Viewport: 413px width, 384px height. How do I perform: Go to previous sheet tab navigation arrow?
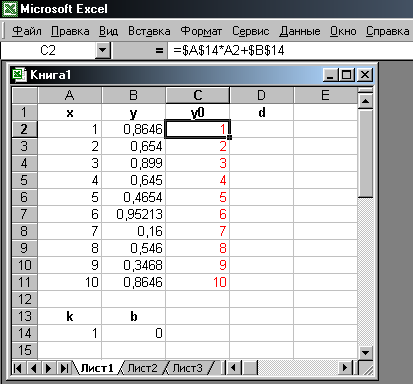tap(33, 368)
